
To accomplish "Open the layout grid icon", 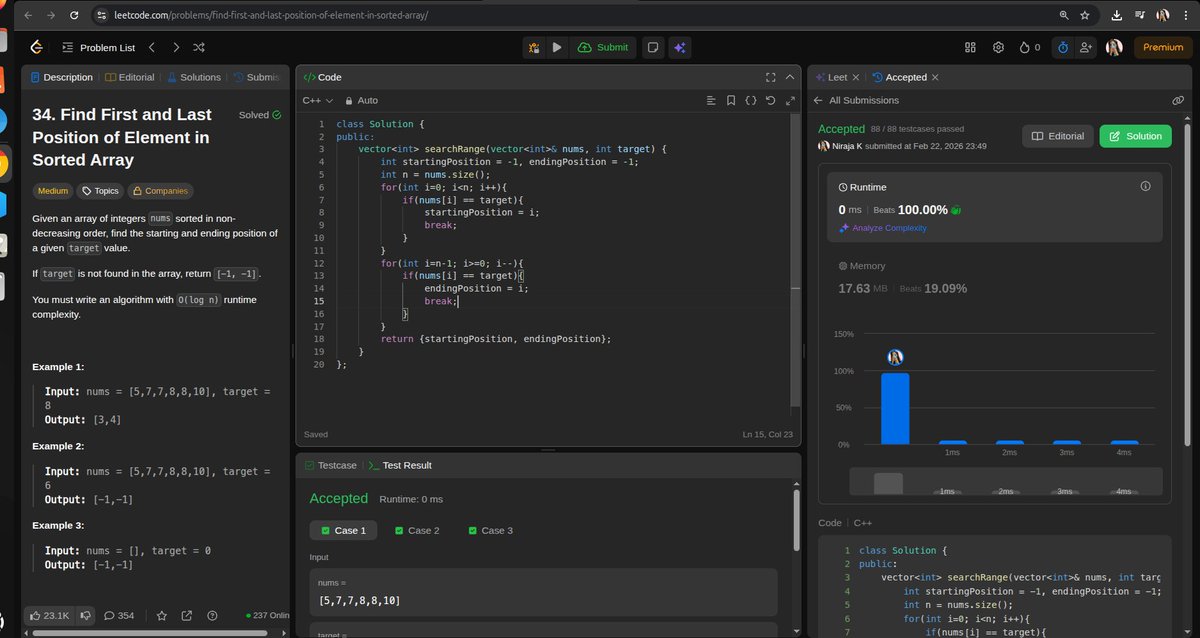I will pos(970,47).
